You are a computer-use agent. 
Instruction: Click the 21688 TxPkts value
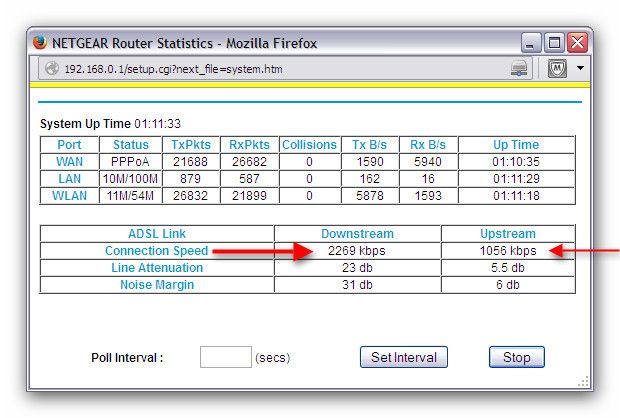(190, 162)
